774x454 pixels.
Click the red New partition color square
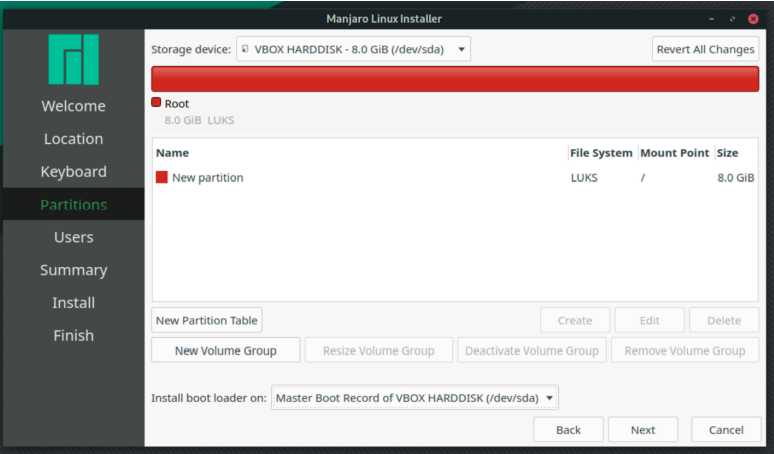point(162,177)
